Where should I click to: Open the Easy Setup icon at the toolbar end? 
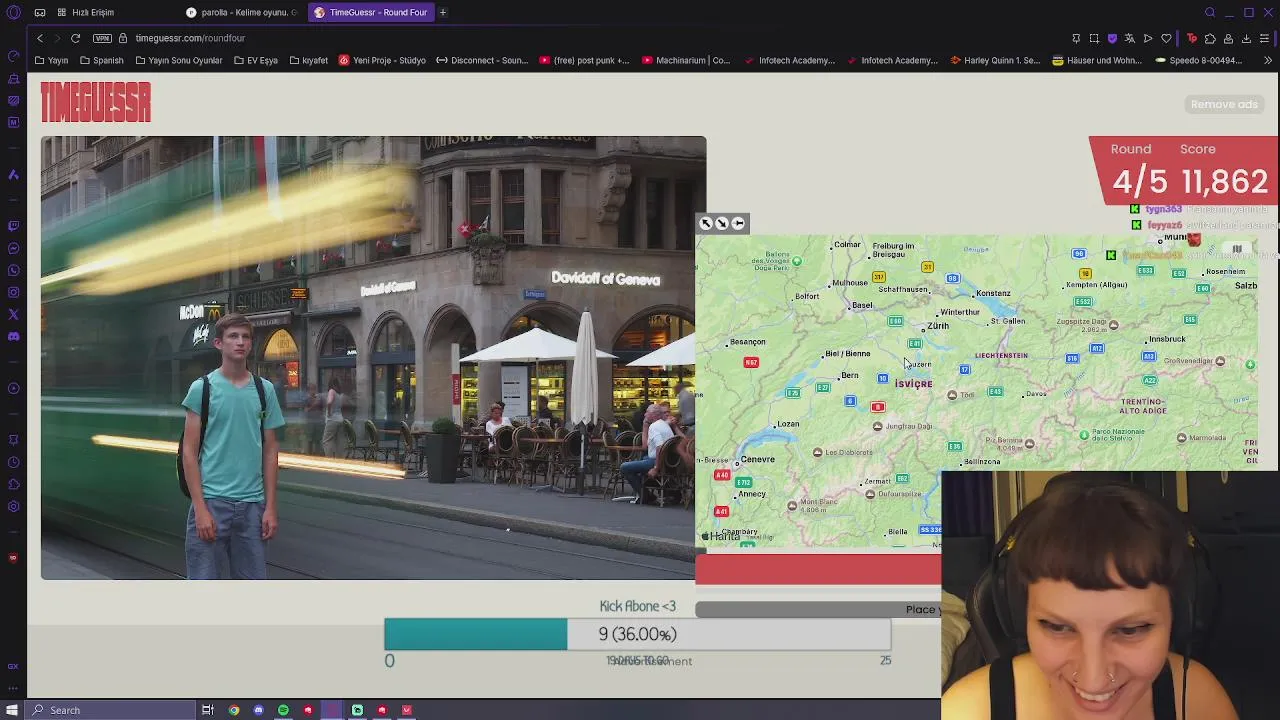tap(1265, 38)
